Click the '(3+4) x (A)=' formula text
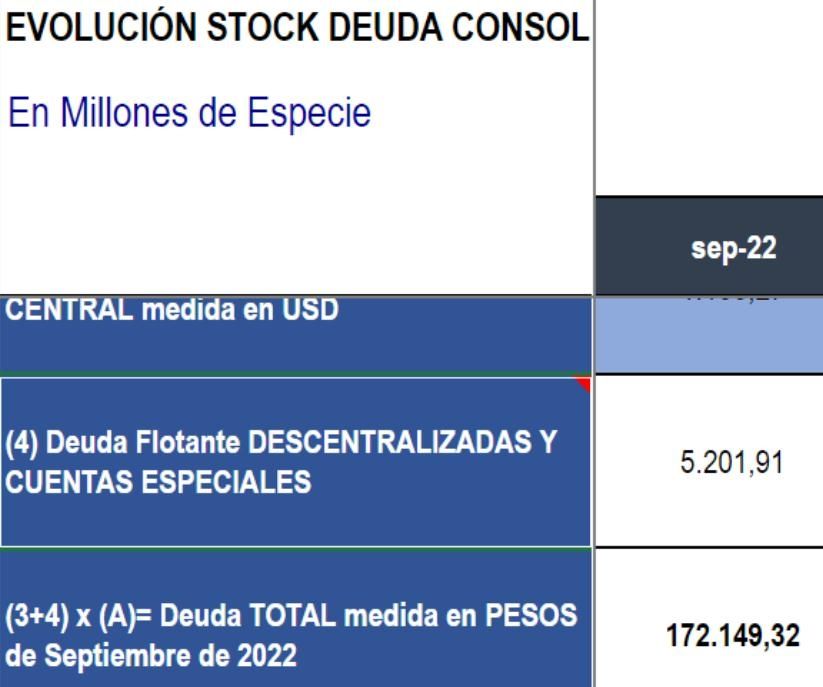The width and height of the screenshot is (823, 687). point(73,617)
